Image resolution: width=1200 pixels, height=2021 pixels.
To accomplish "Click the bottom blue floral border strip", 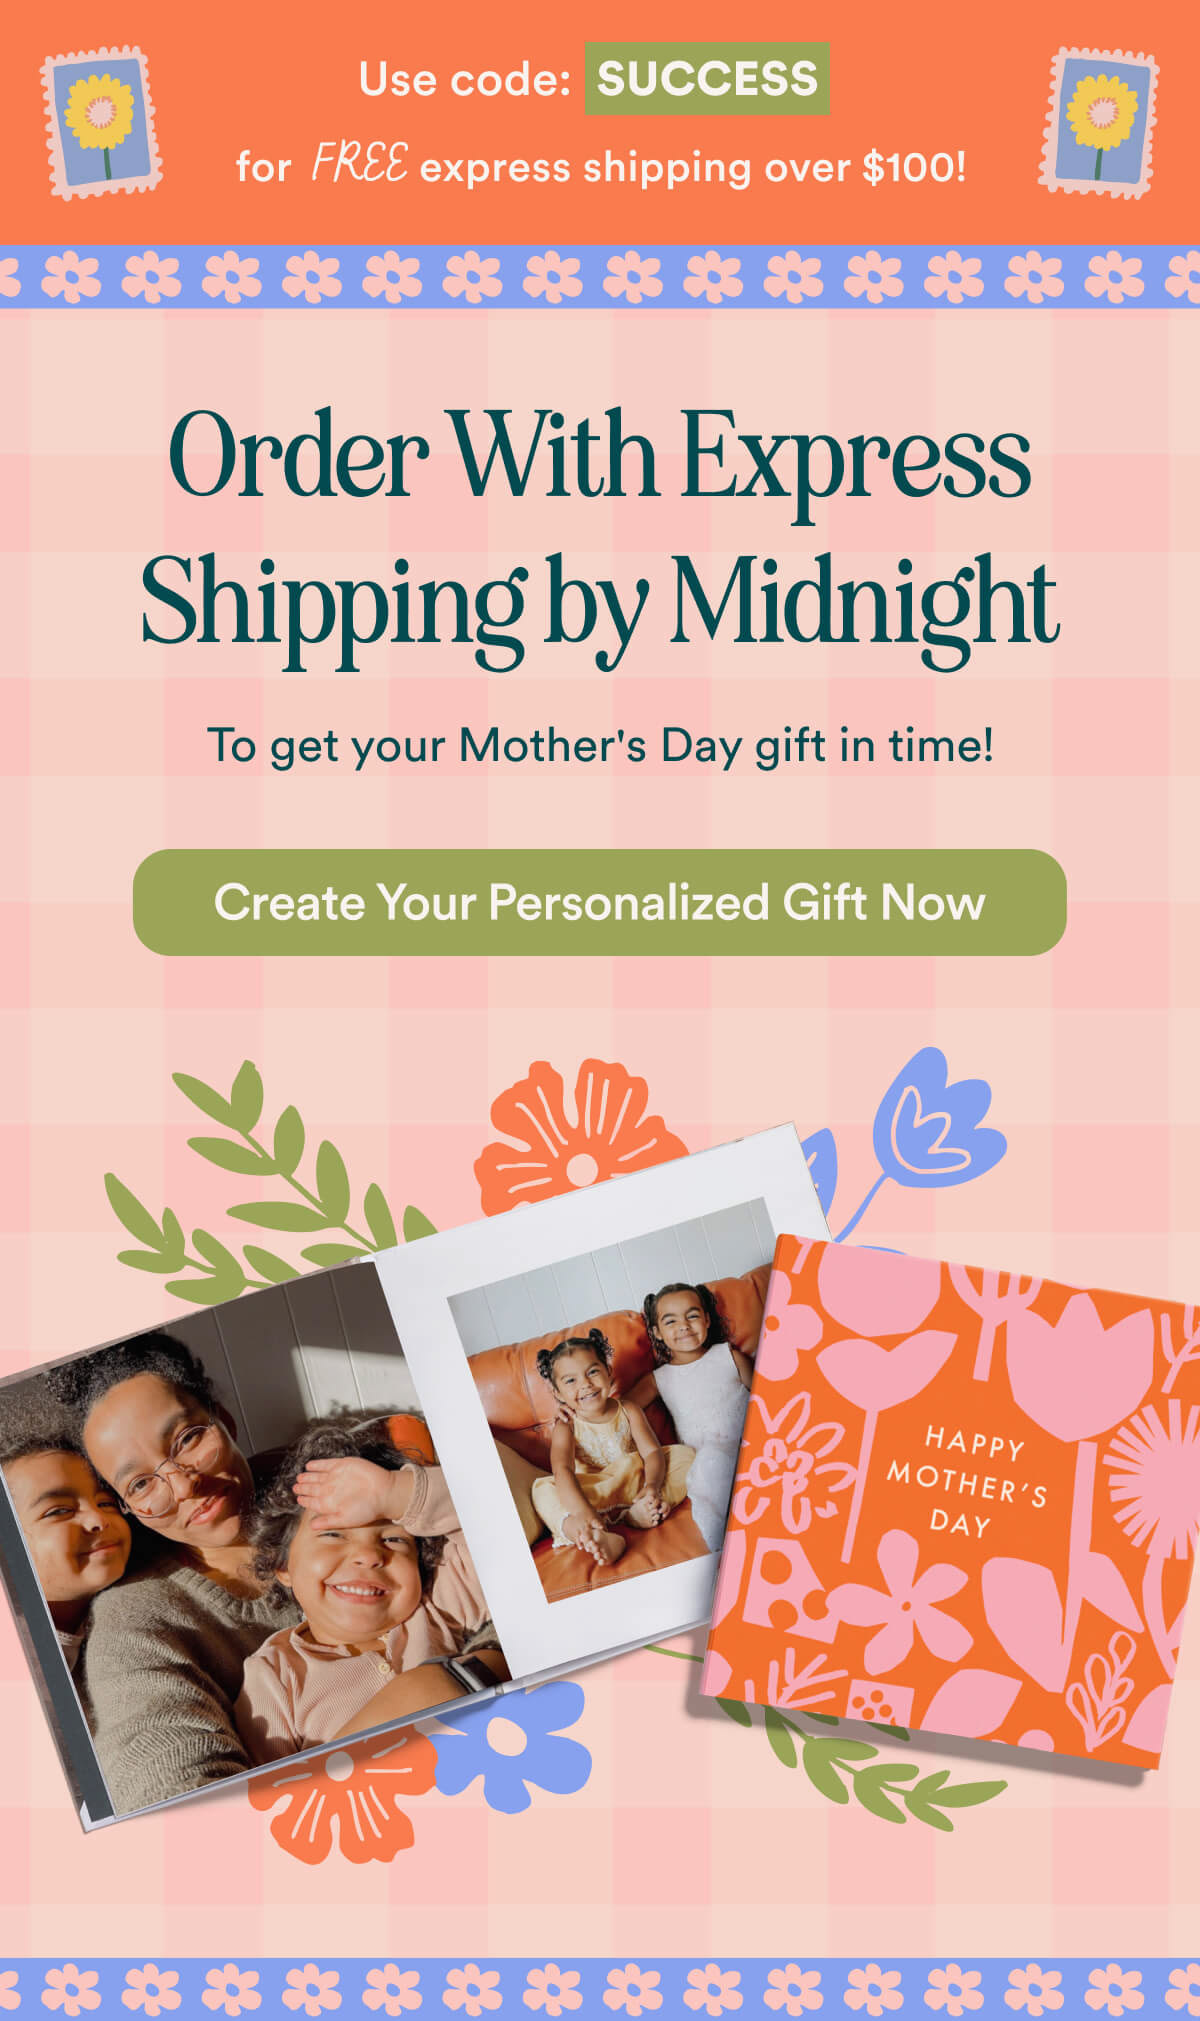I will [x=600, y=1989].
